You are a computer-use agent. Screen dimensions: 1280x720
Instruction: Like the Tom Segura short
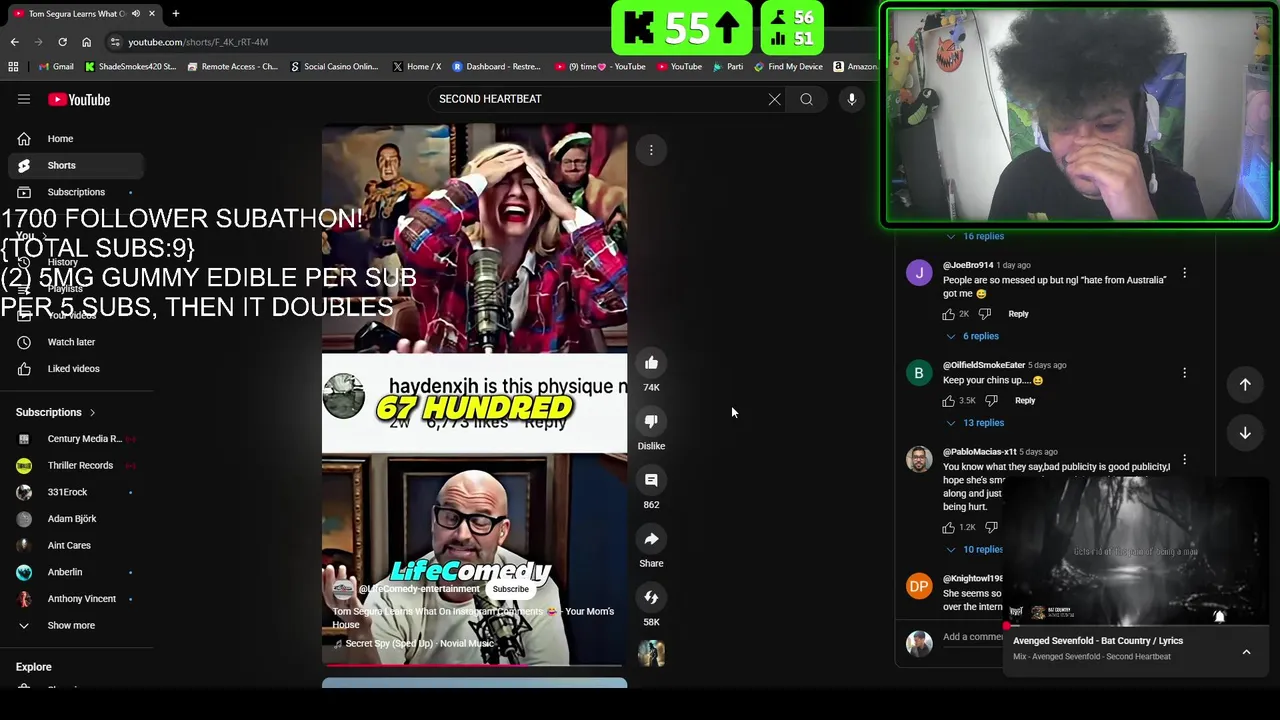[651, 363]
